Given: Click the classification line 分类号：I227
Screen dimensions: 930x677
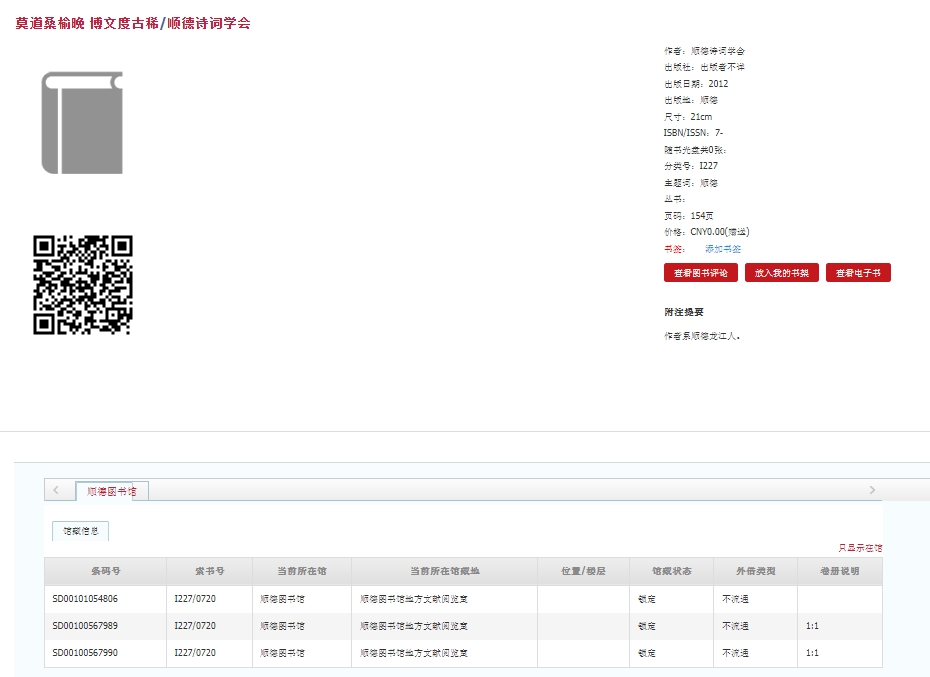Looking at the screenshot, I should 691,166.
